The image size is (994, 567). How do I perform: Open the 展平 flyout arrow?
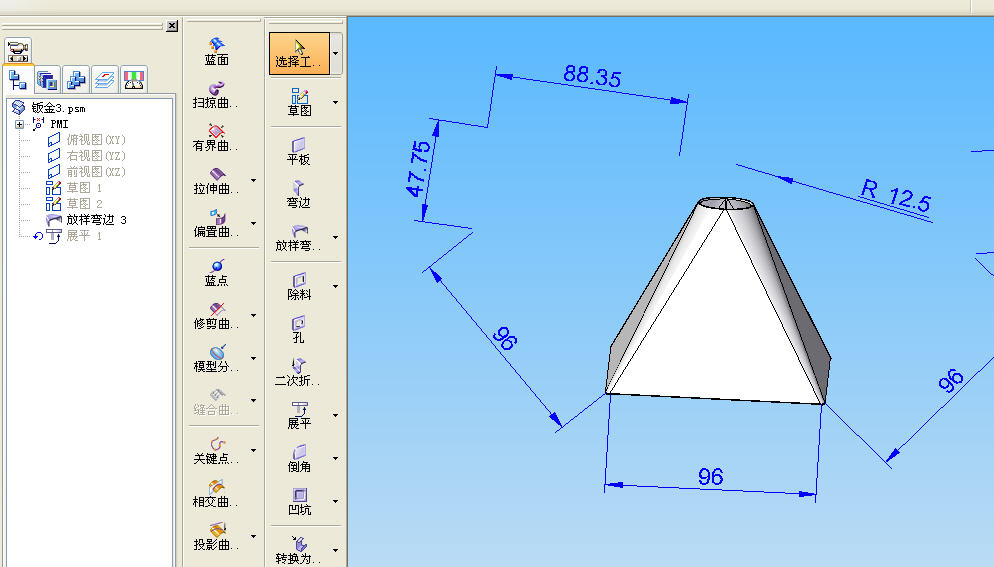click(x=335, y=415)
